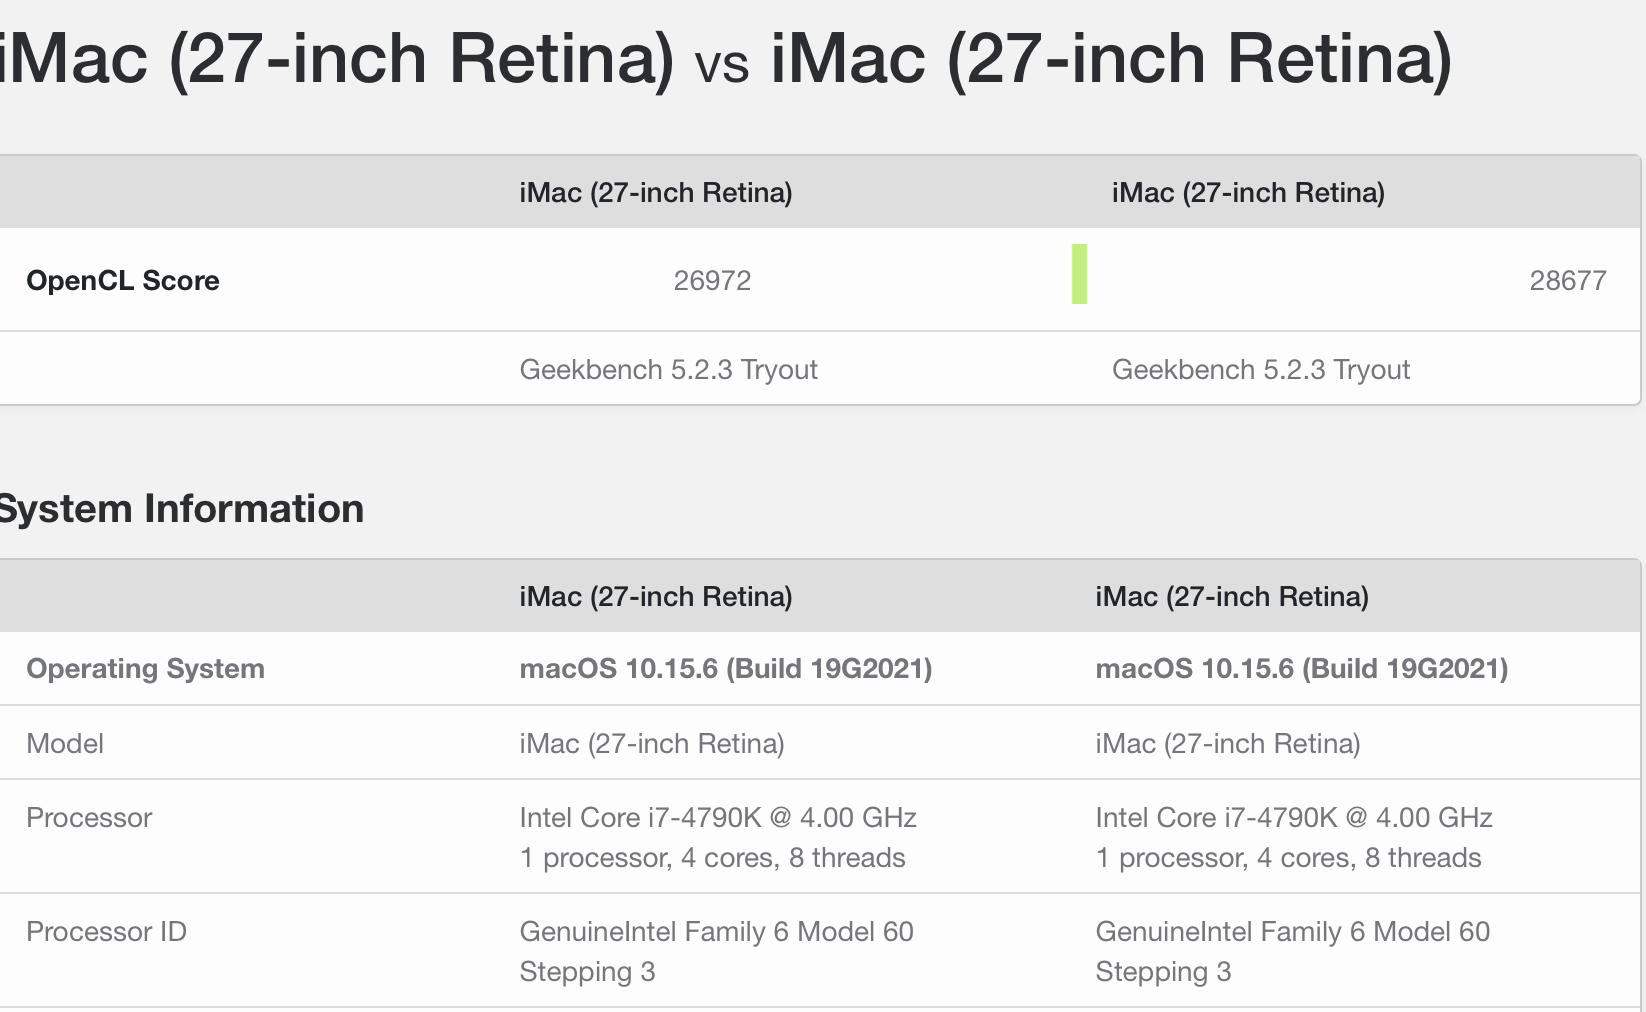This screenshot has width=1646, height=1012.
Task: Click the Processor ID row label
Action: click(x=106, y=932)
